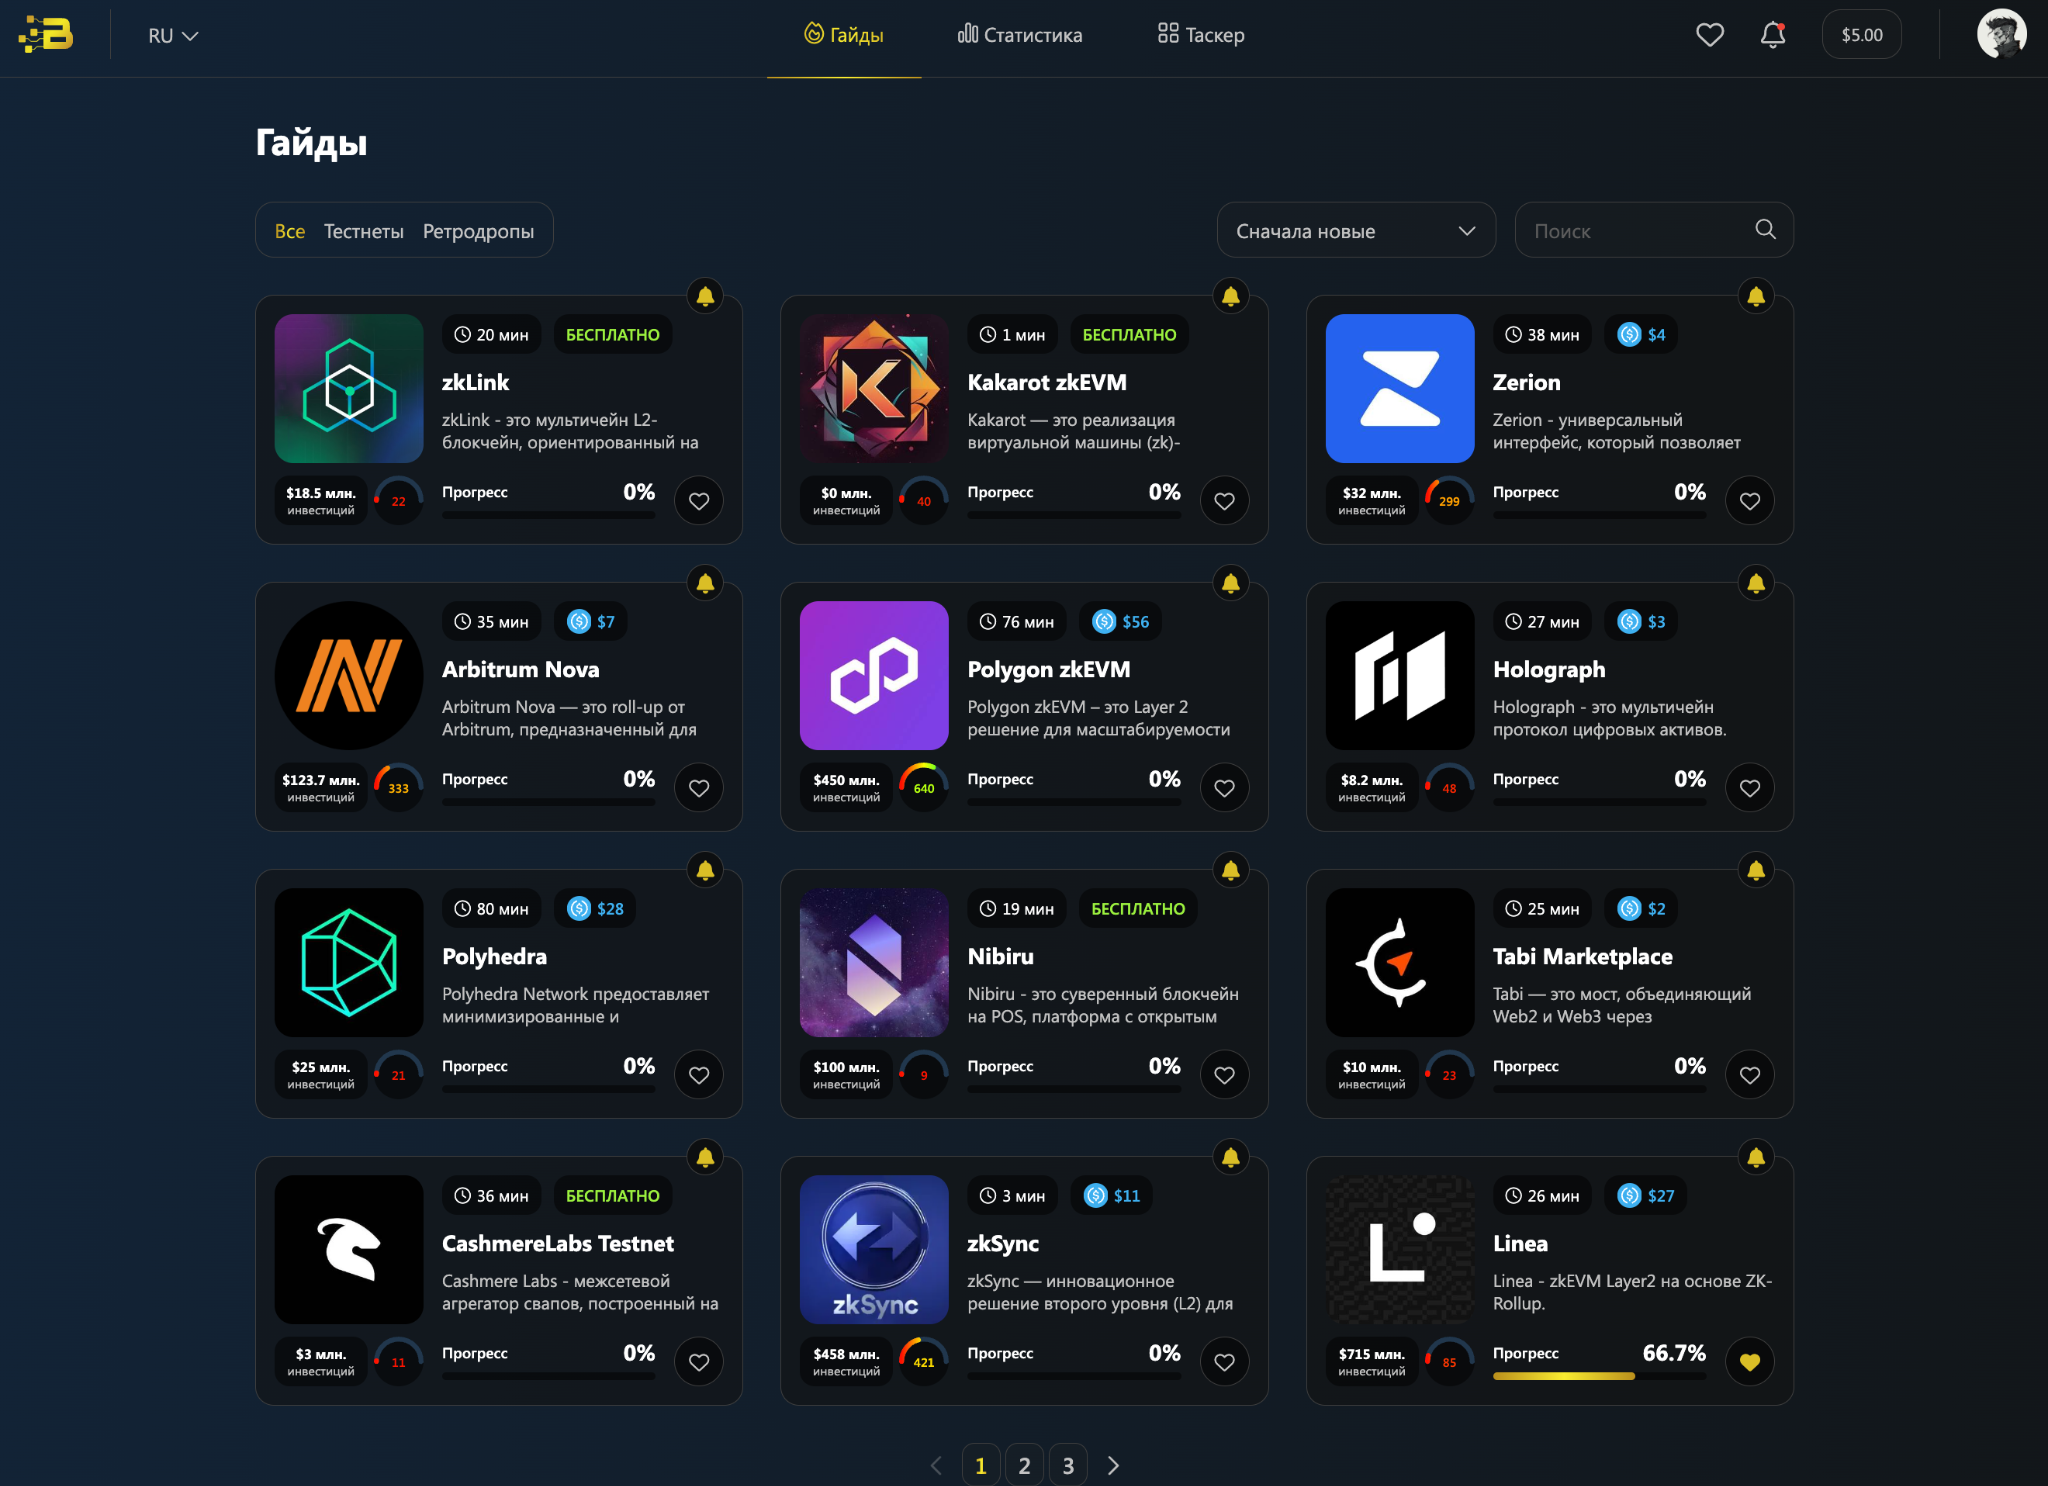Click the search magnifier icon
Screen dimensions: 2048x1486
click(1765, 230)
